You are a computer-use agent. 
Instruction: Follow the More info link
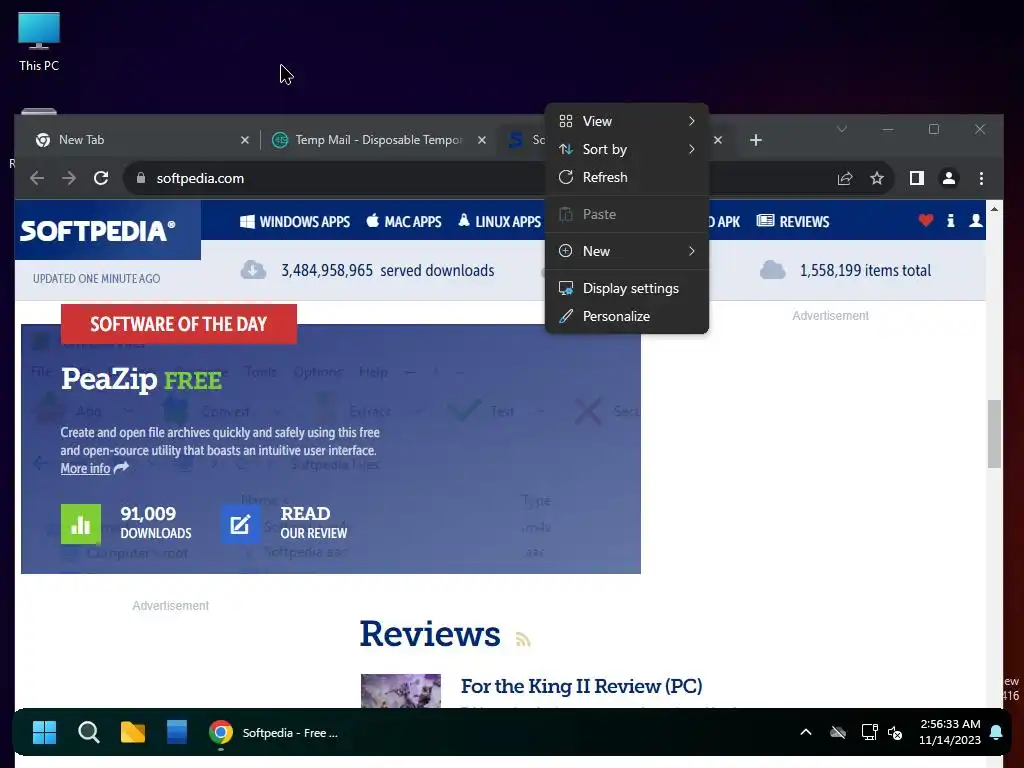(x=86, y=469)
